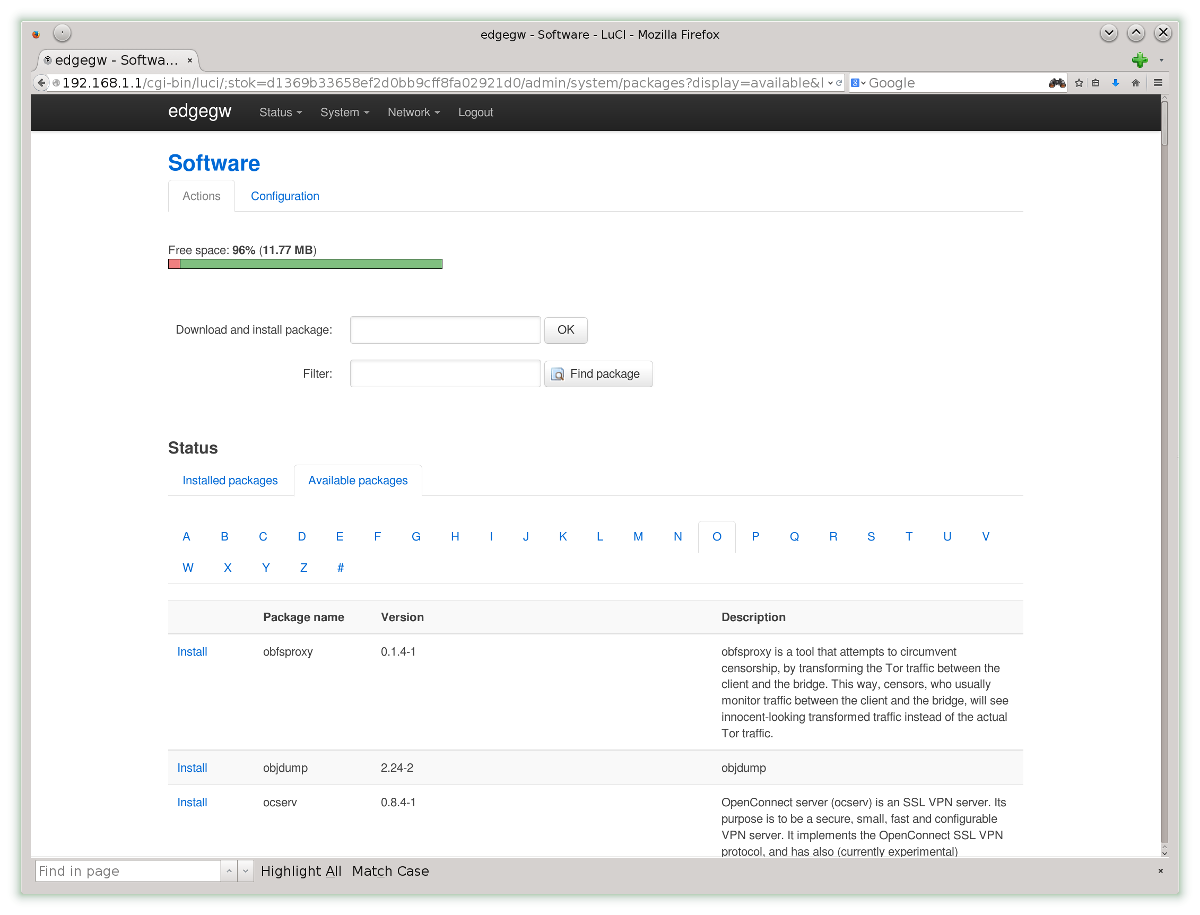Expand the System dropdown menu

pyautogui.click(x=344, y=112)
